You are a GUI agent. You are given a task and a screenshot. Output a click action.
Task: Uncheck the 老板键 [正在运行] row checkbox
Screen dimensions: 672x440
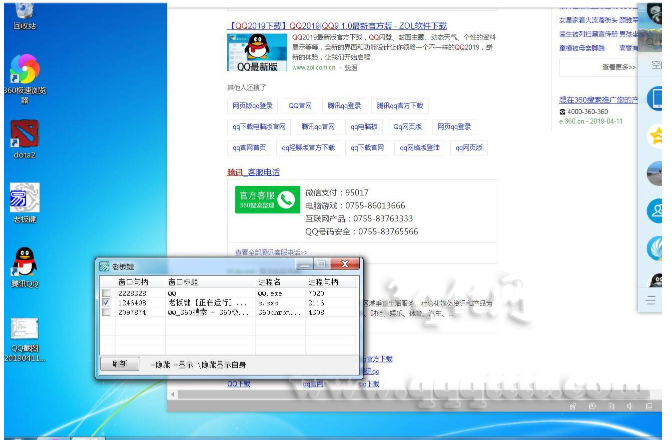tap(106, 302)
